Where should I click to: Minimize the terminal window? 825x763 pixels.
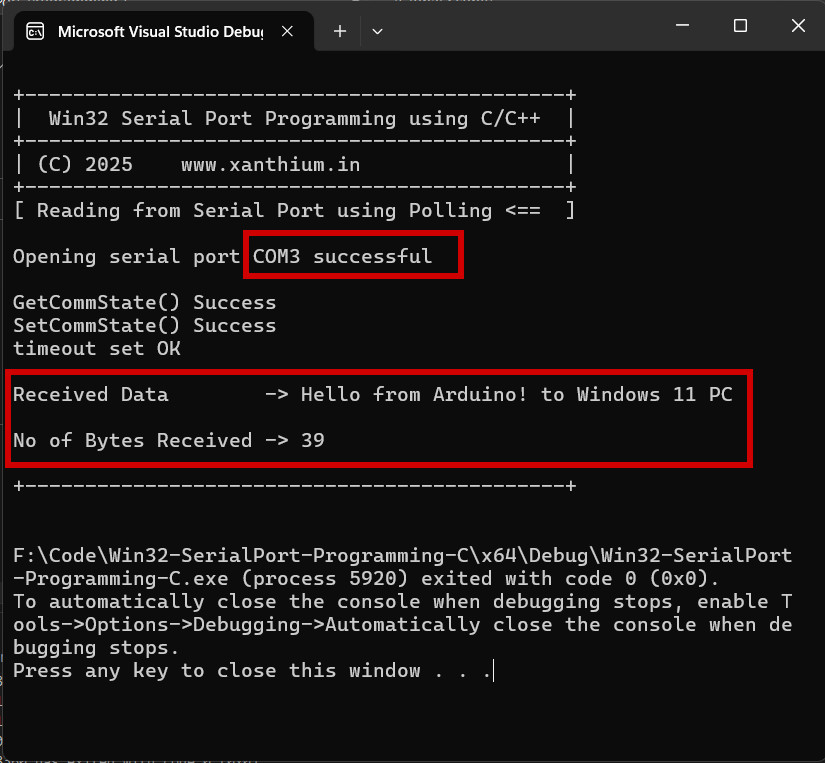click(x=682, y=25)
